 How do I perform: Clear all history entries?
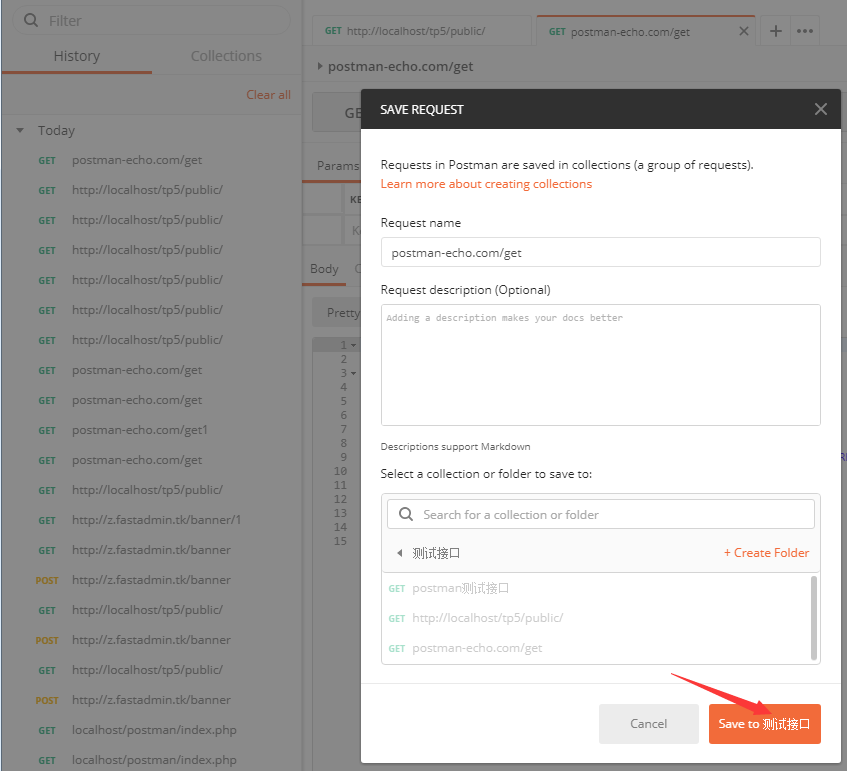(268, 95)
